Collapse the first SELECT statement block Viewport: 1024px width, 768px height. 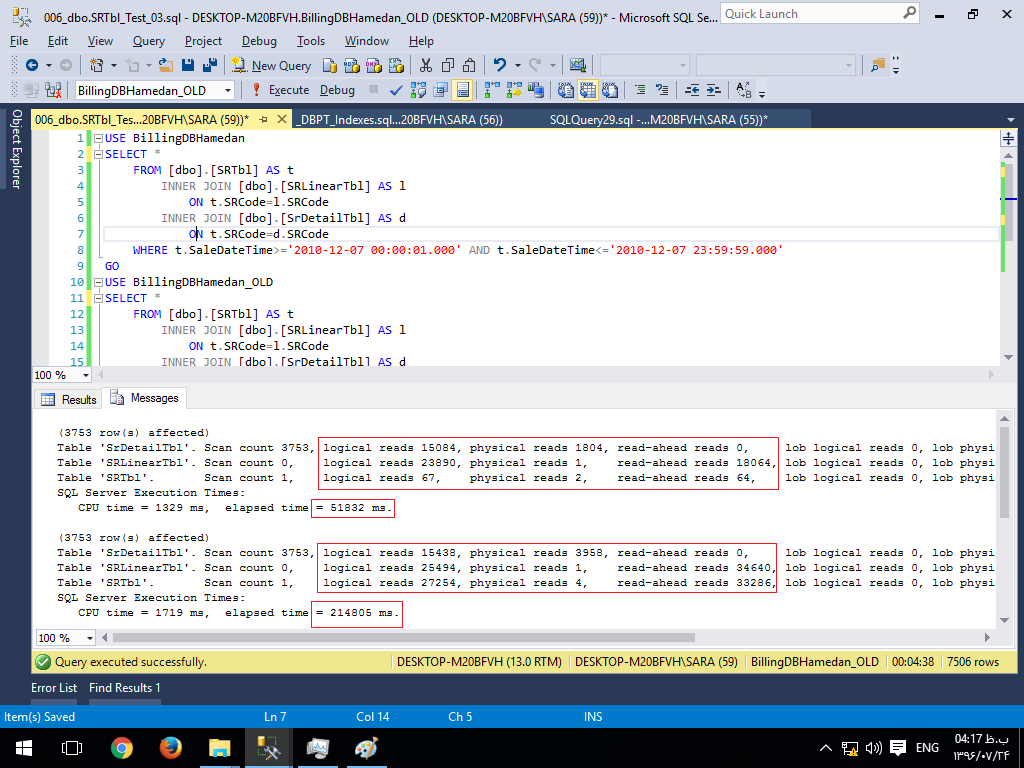coord(97,154)
